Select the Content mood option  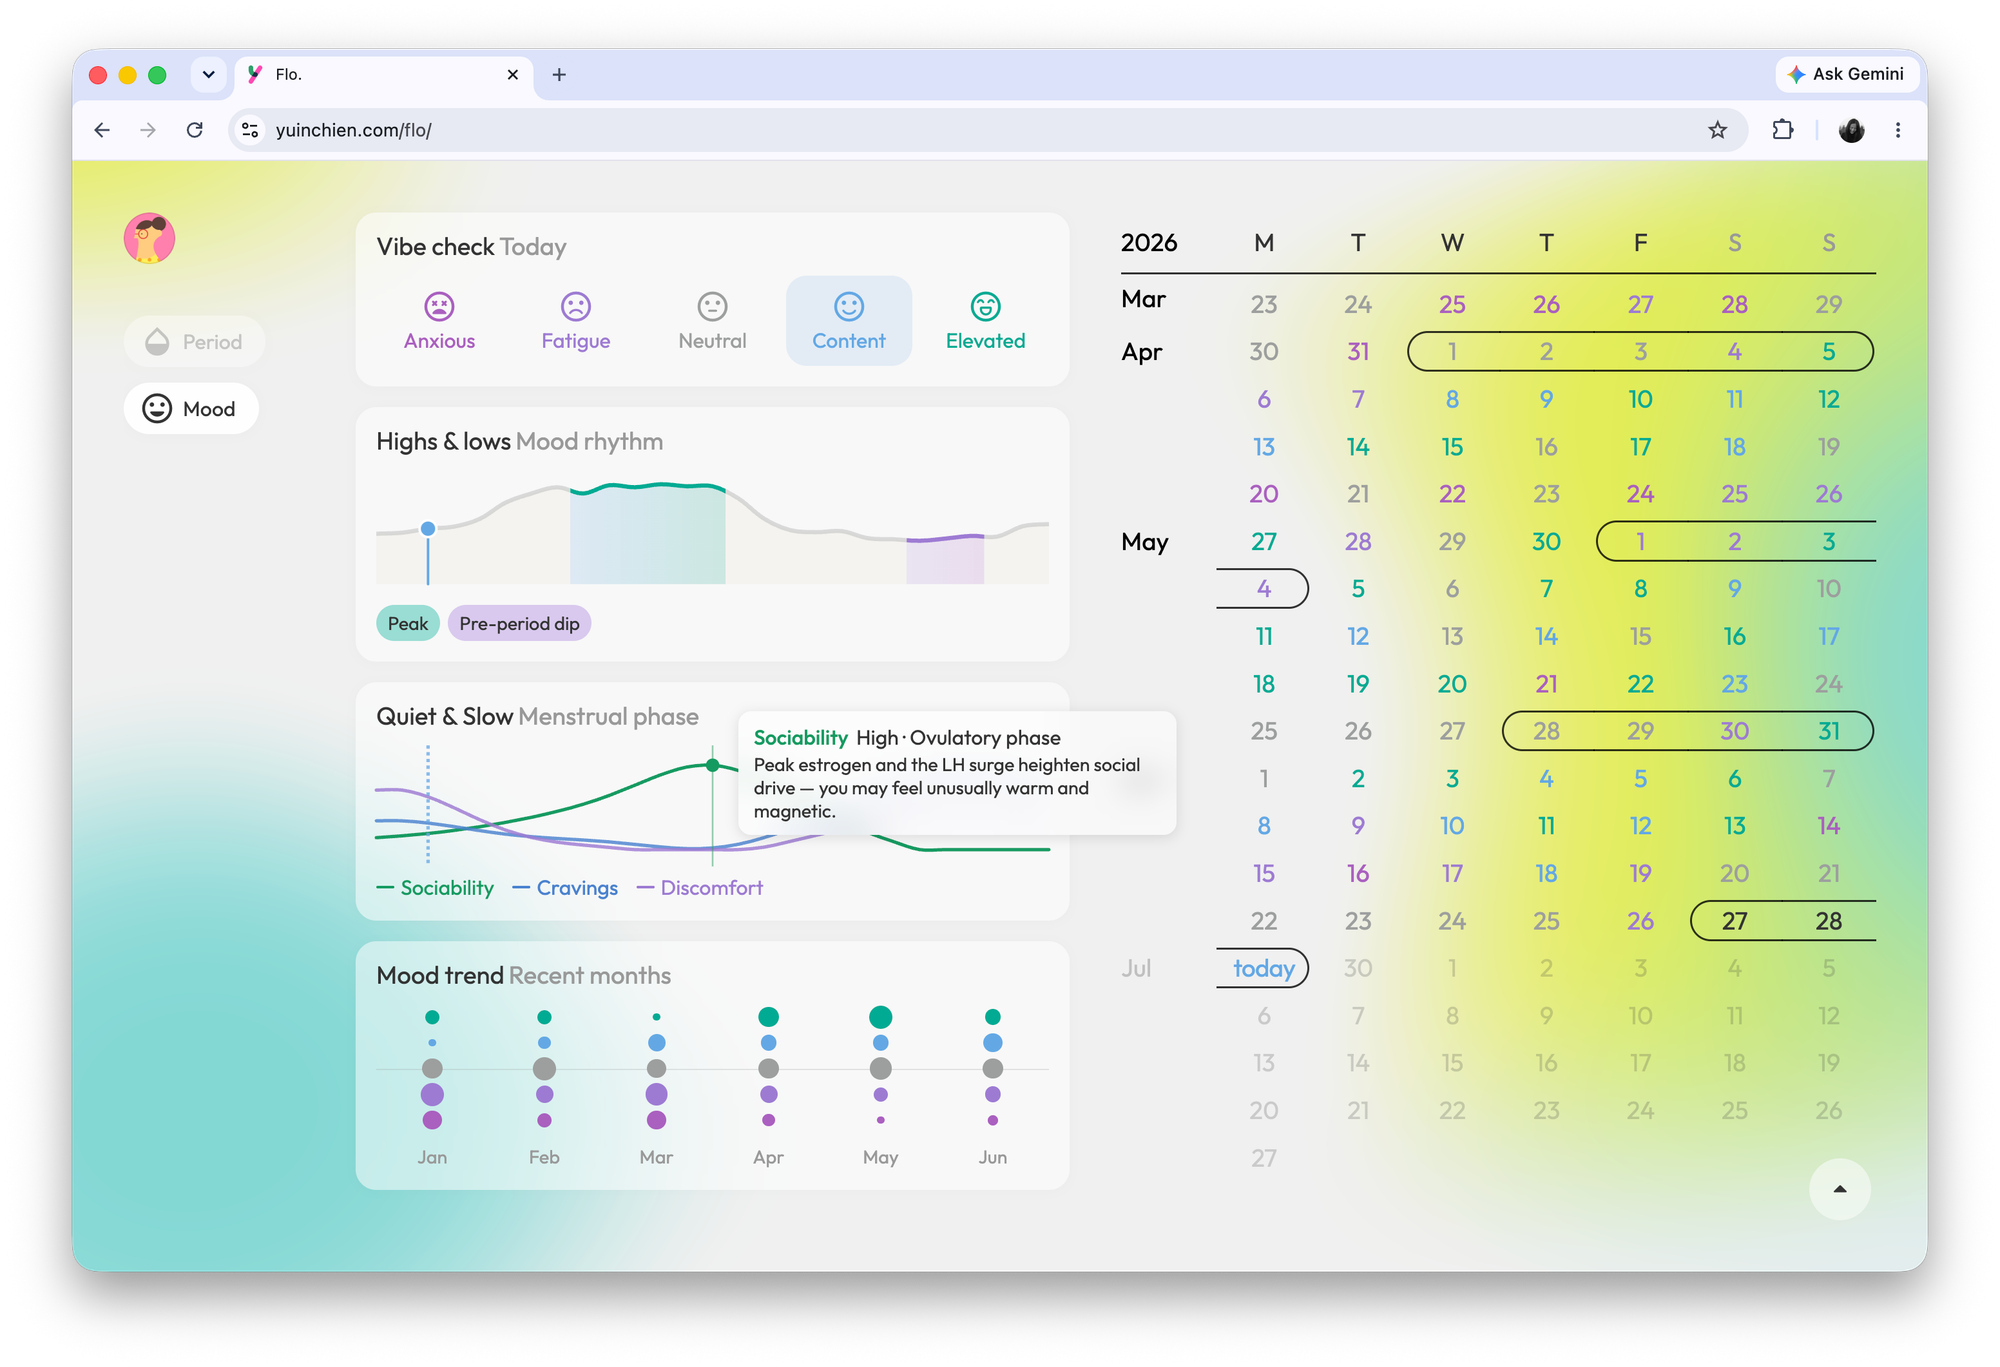(849, 321)
